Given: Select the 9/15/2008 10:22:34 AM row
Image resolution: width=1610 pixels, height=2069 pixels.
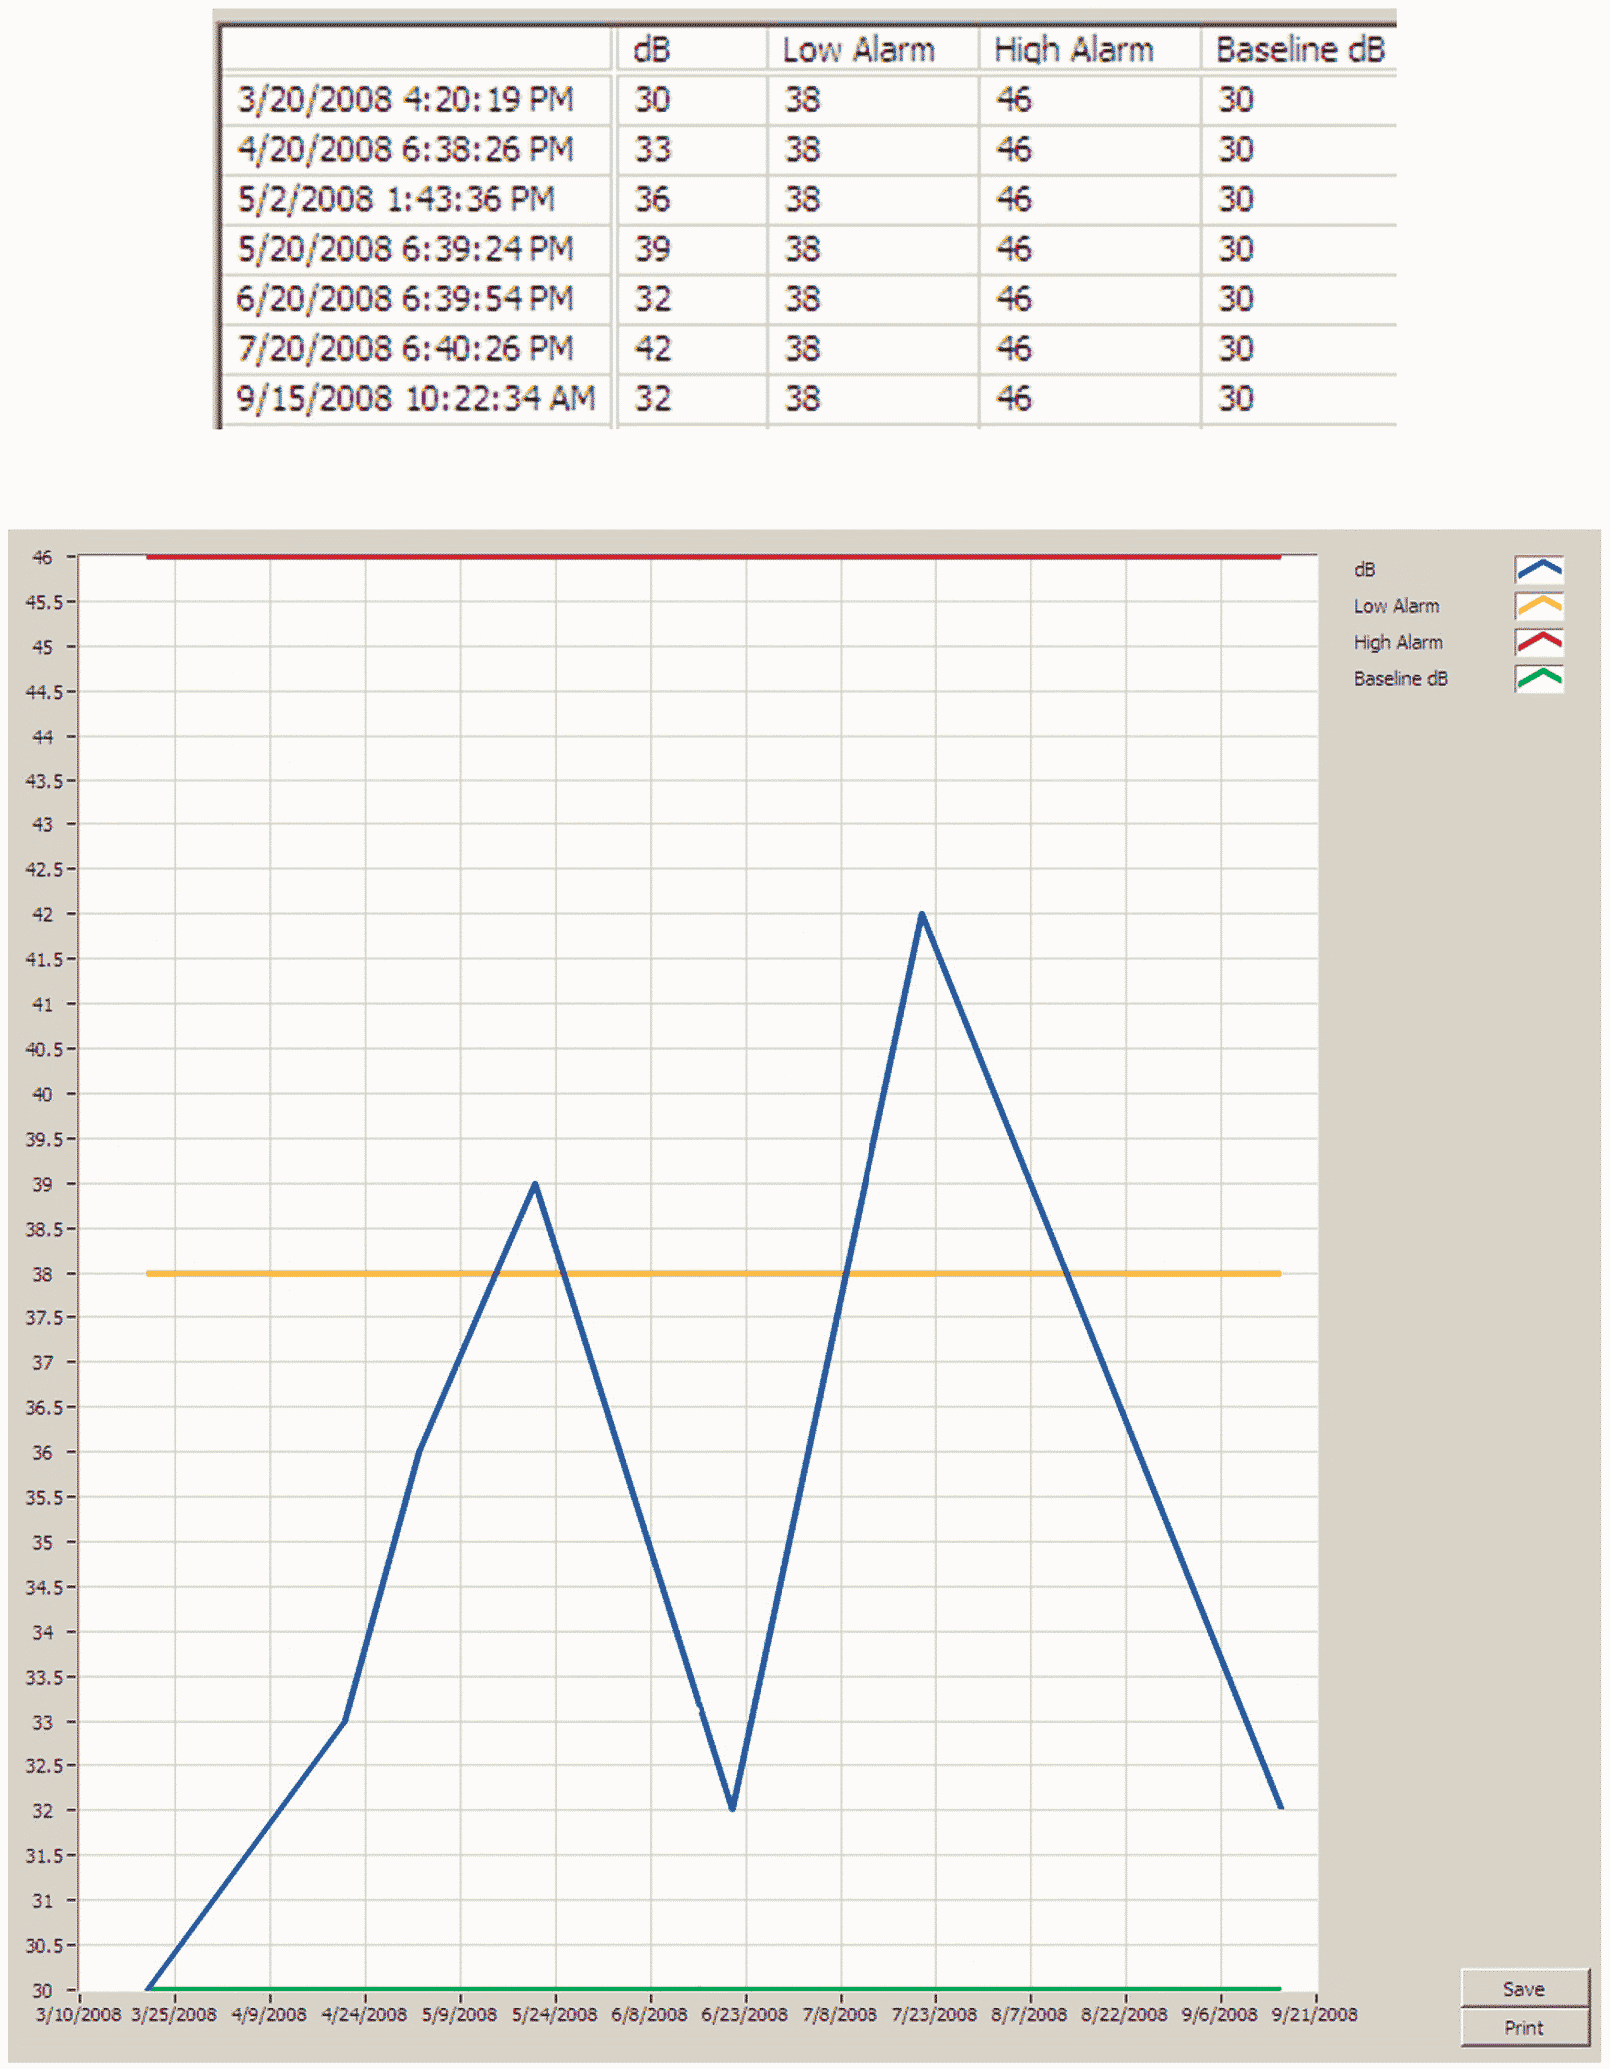Looking at the screenshot, I should (x=415, y=399).
